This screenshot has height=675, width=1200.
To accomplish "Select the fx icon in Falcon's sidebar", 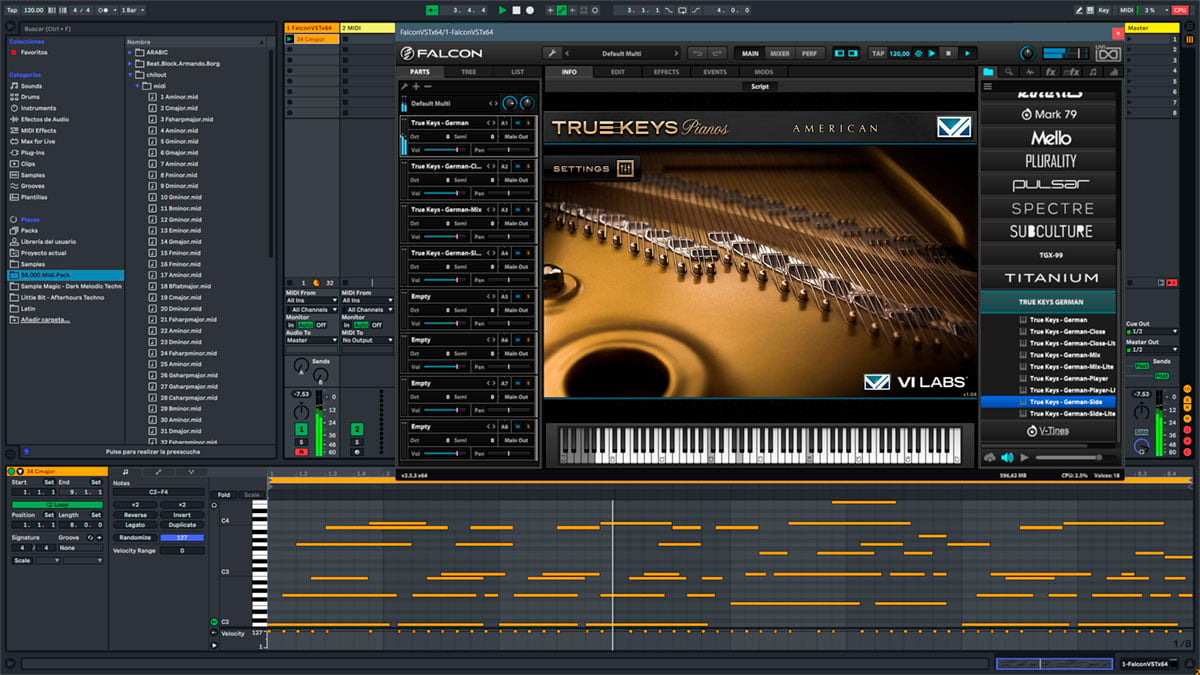I will [1050, 73].
